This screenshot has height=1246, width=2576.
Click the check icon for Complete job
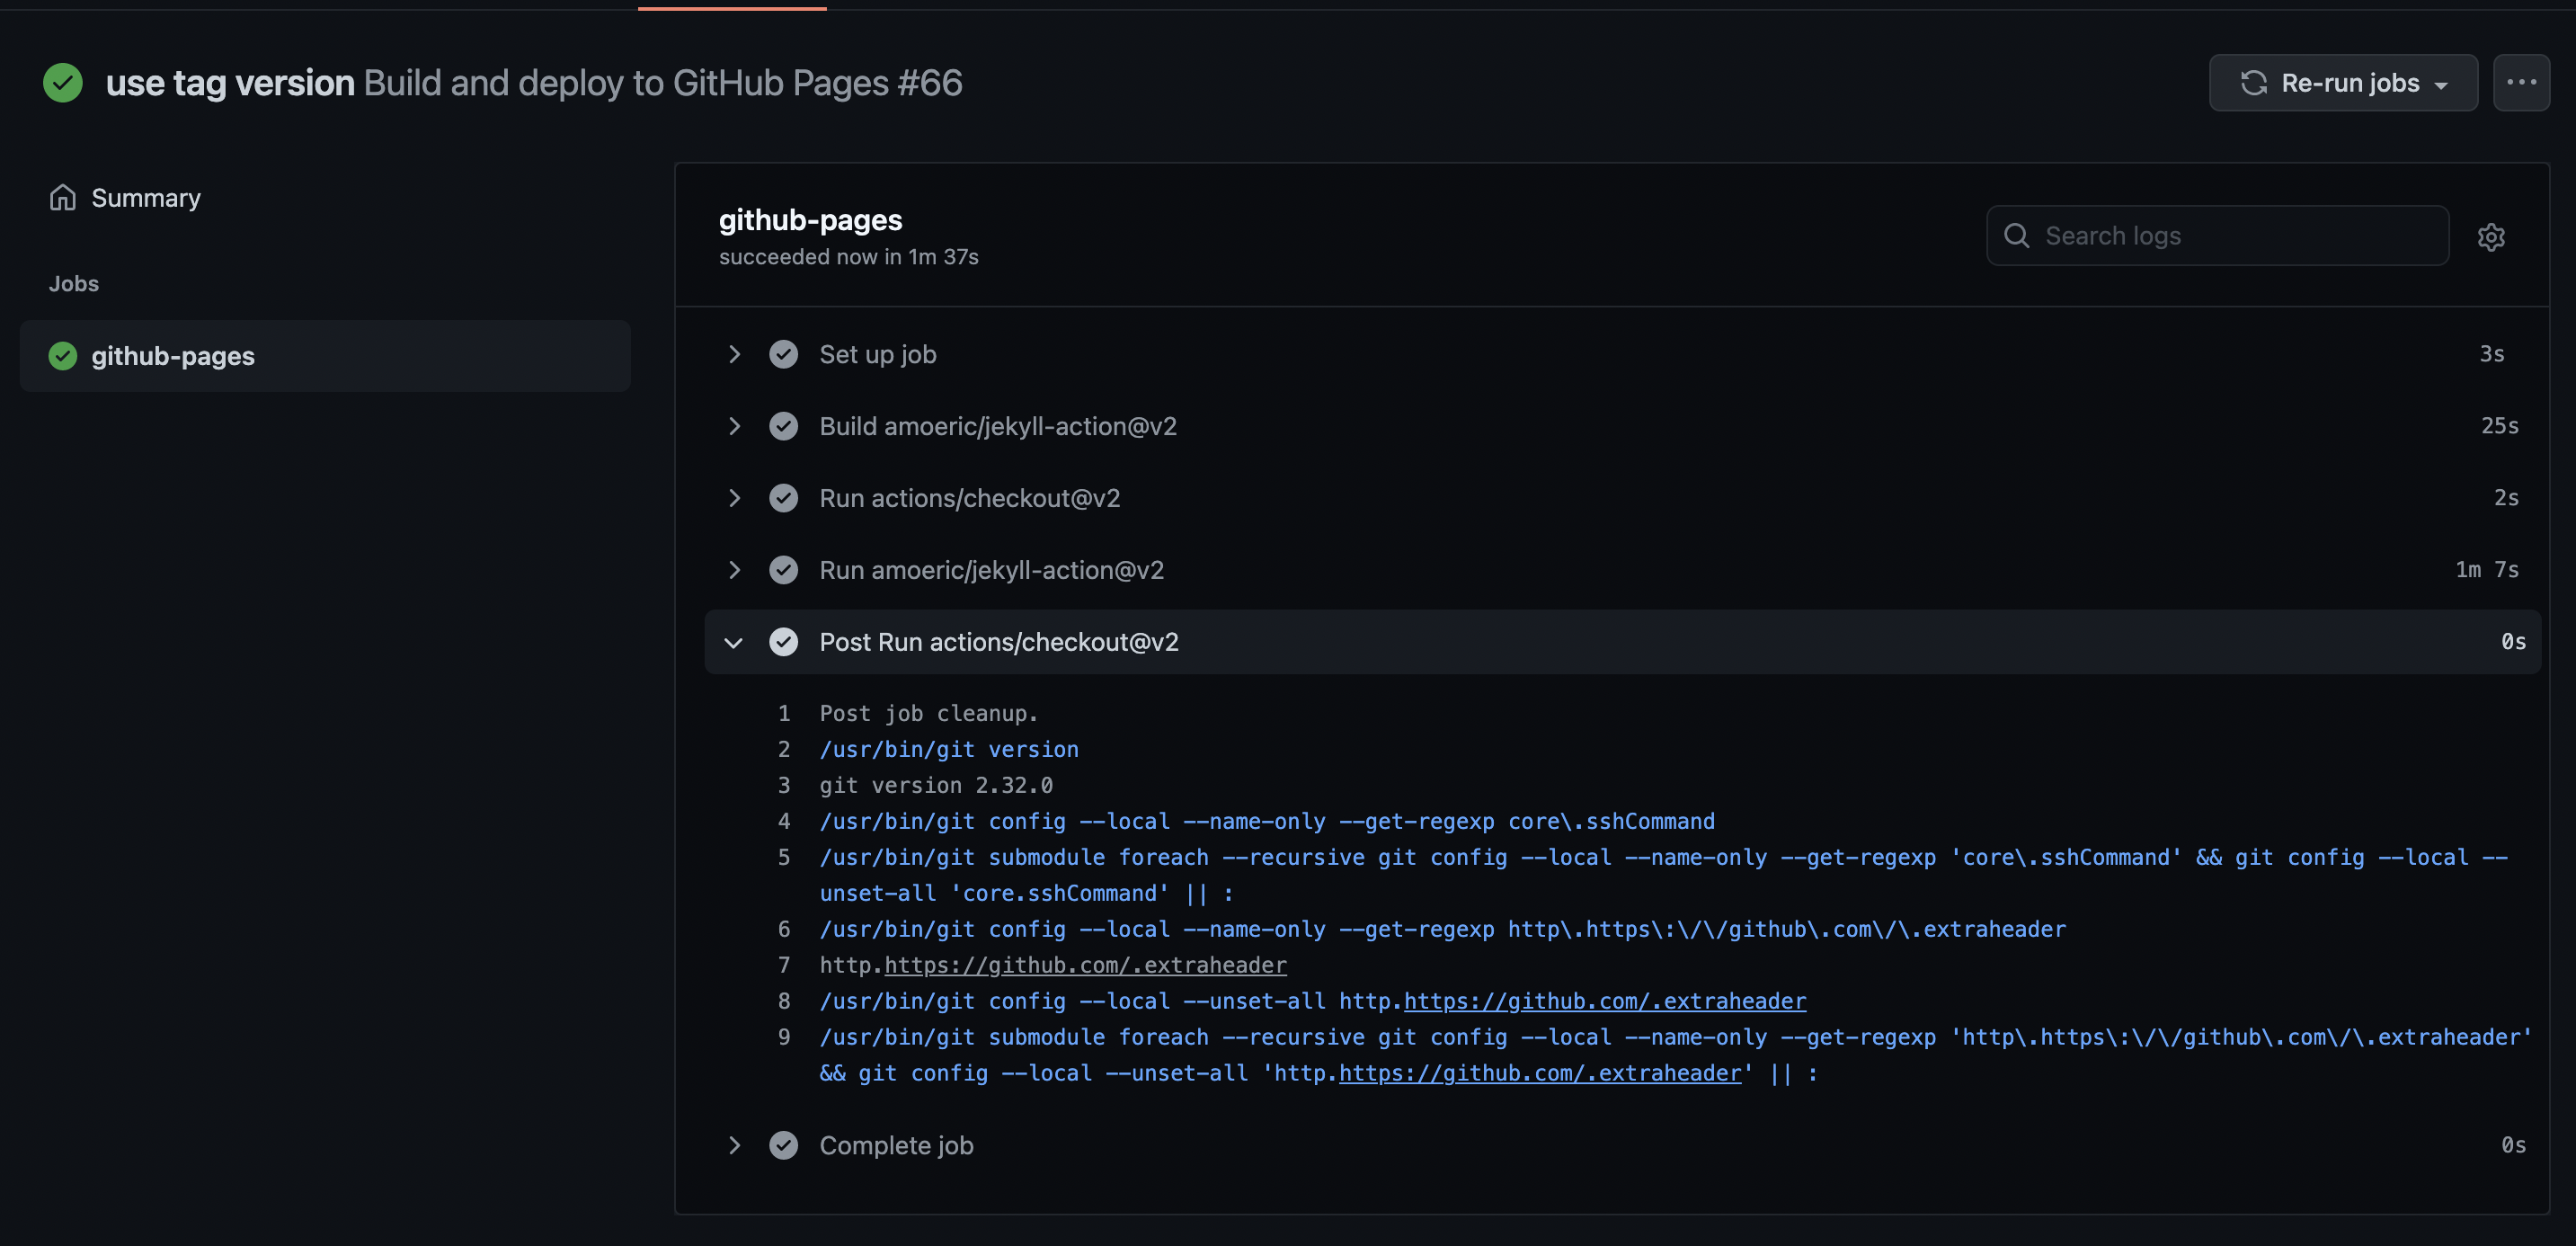784,1146
